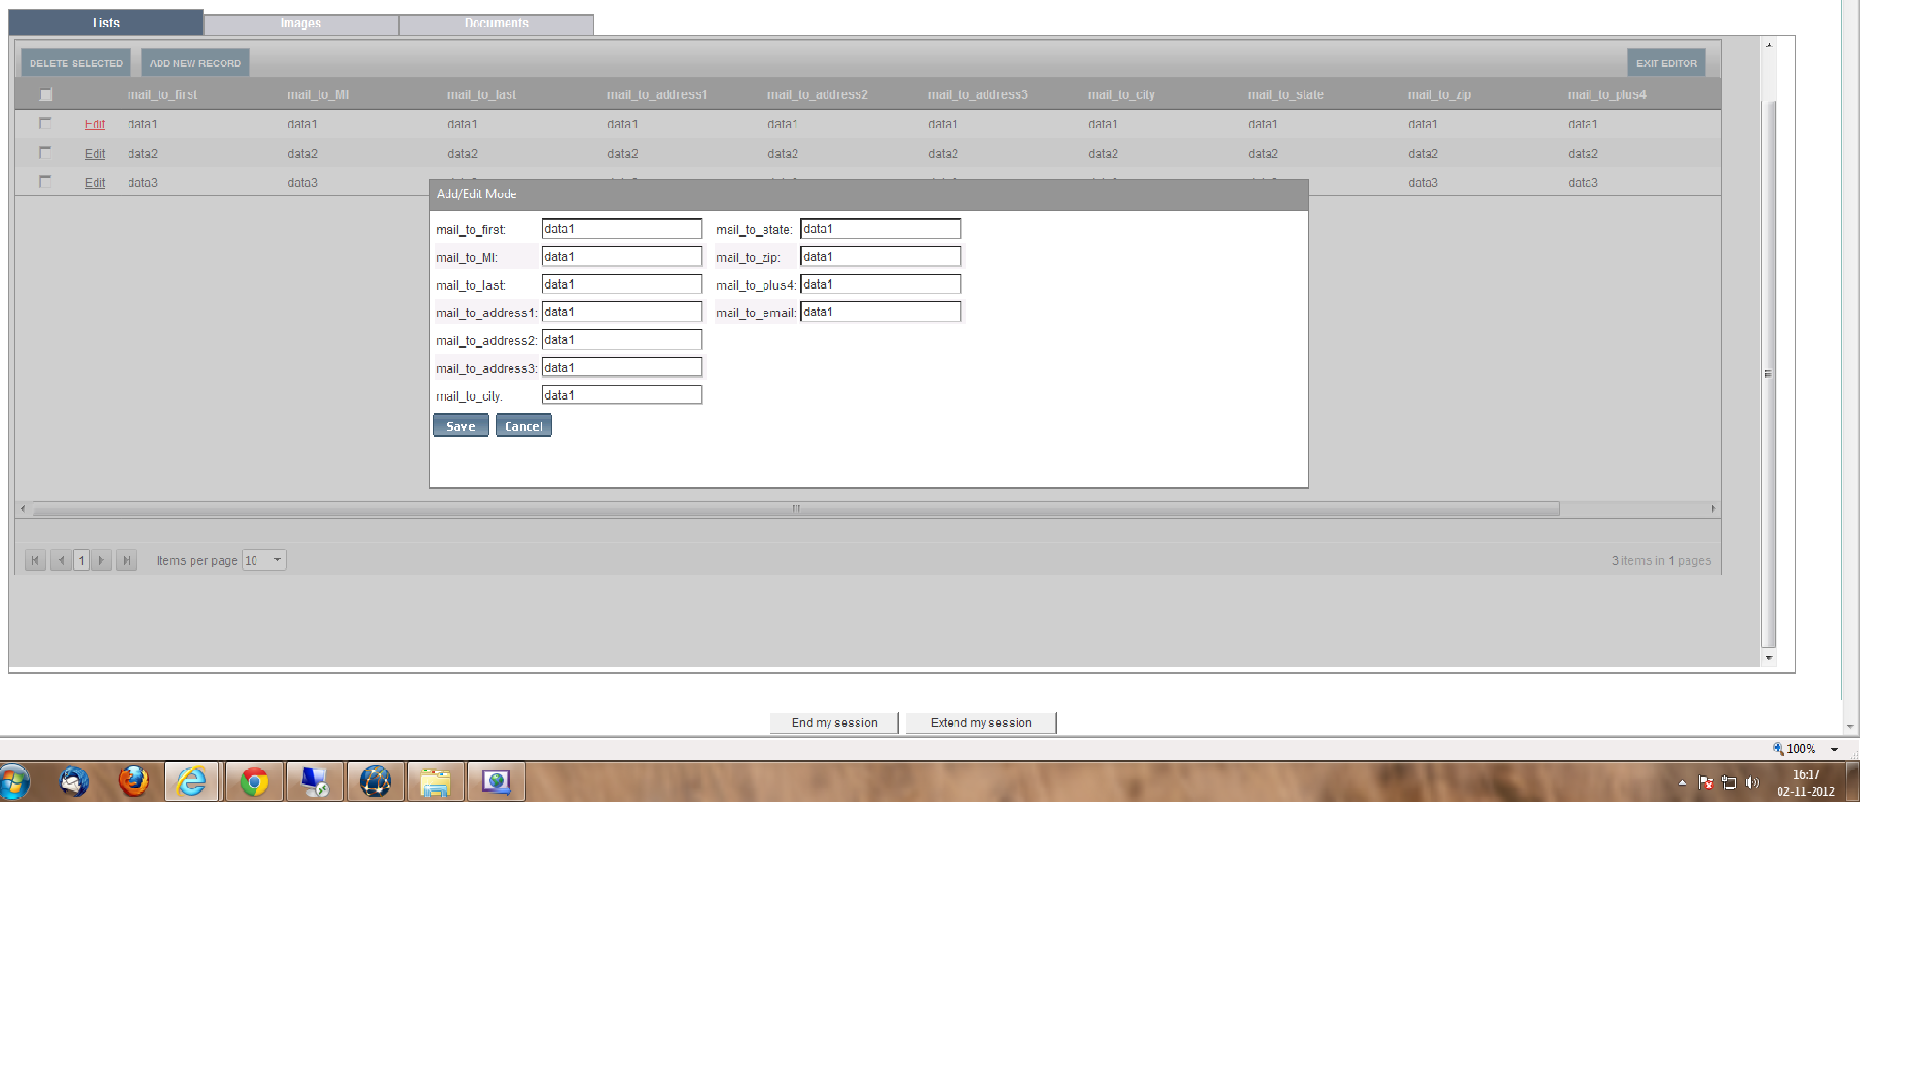Check the checkbox for data3 row
The image size is (1920, 1080).
pos(45,182)
